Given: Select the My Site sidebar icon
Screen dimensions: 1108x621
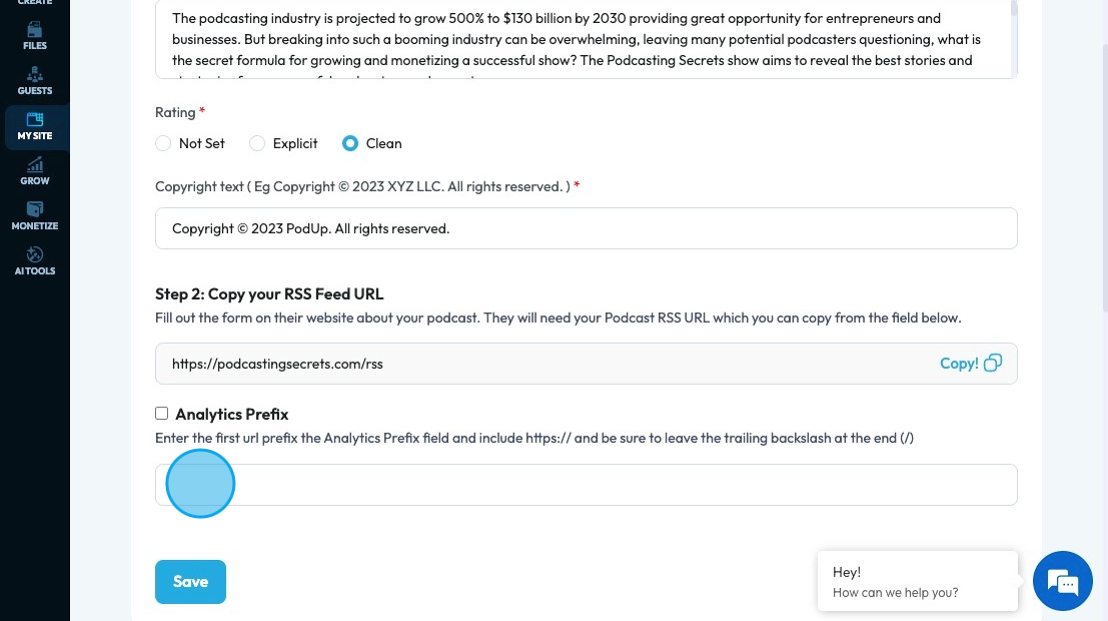Looking at the screenshot, I should [35, 126].
